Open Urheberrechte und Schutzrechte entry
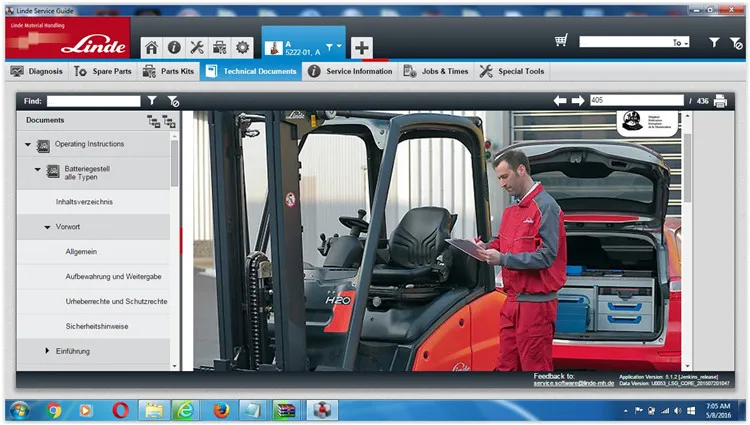This screenshot has height=425, width=750. coord(117,301)
